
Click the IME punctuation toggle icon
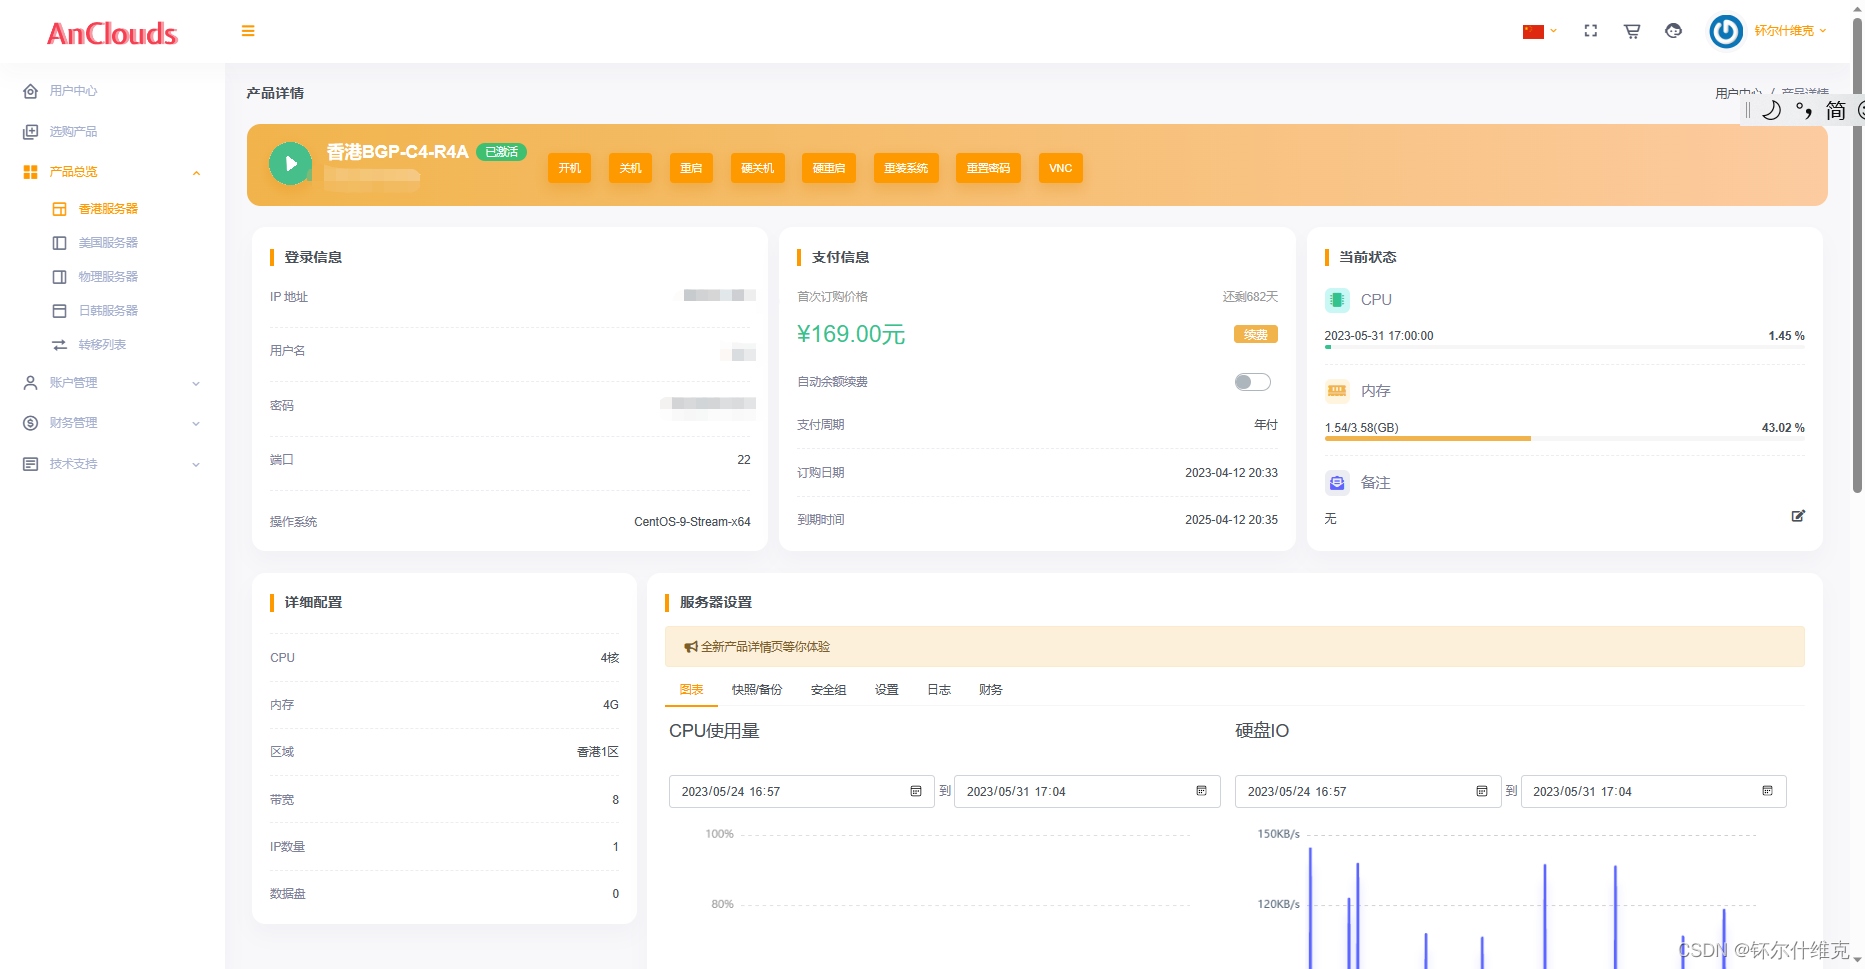(1804, 110)
